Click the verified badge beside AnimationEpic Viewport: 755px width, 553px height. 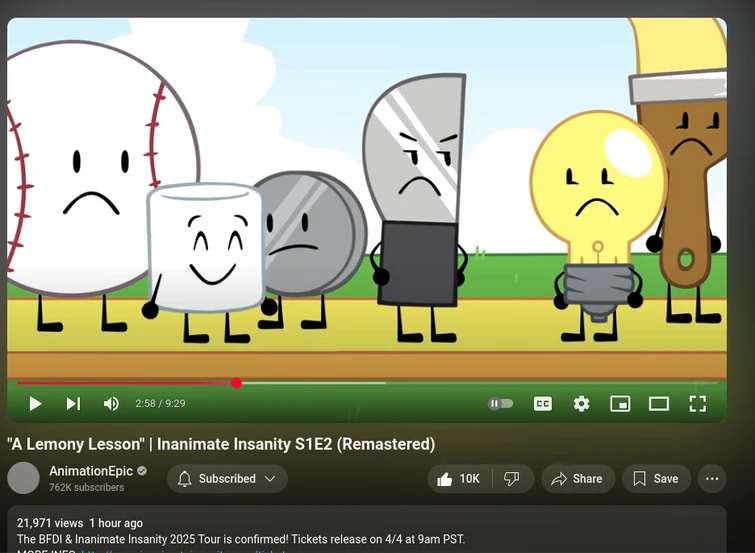(142, 471)
